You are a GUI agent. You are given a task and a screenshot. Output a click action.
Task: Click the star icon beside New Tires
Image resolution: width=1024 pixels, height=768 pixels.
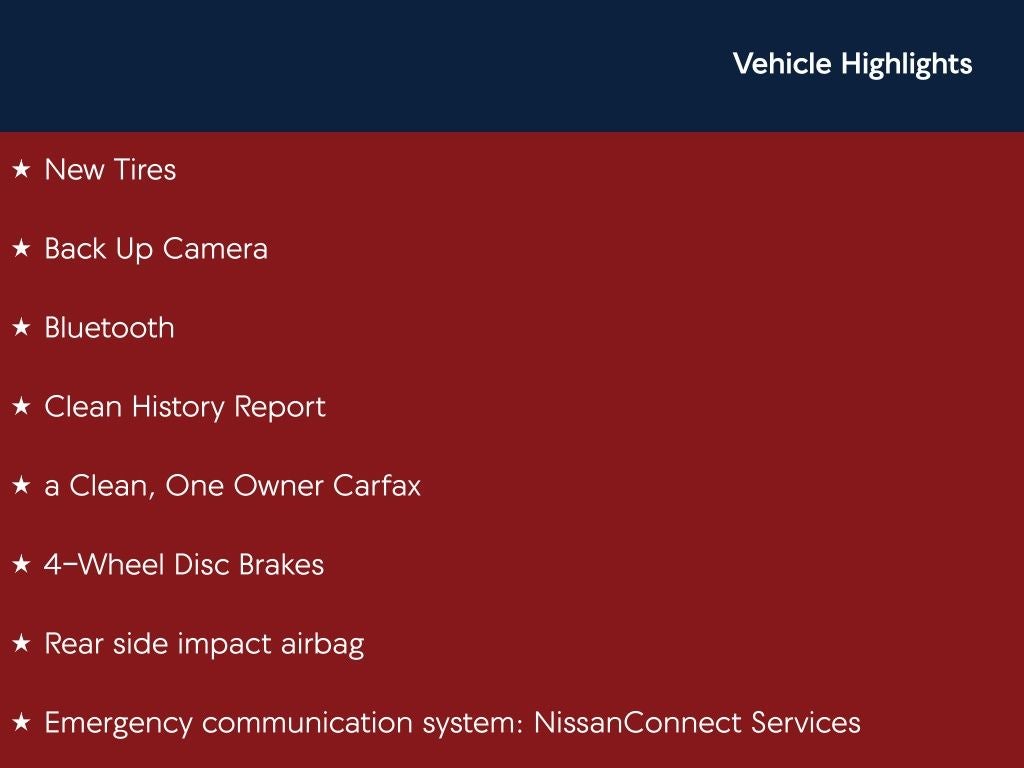click(x=21, y=170)
